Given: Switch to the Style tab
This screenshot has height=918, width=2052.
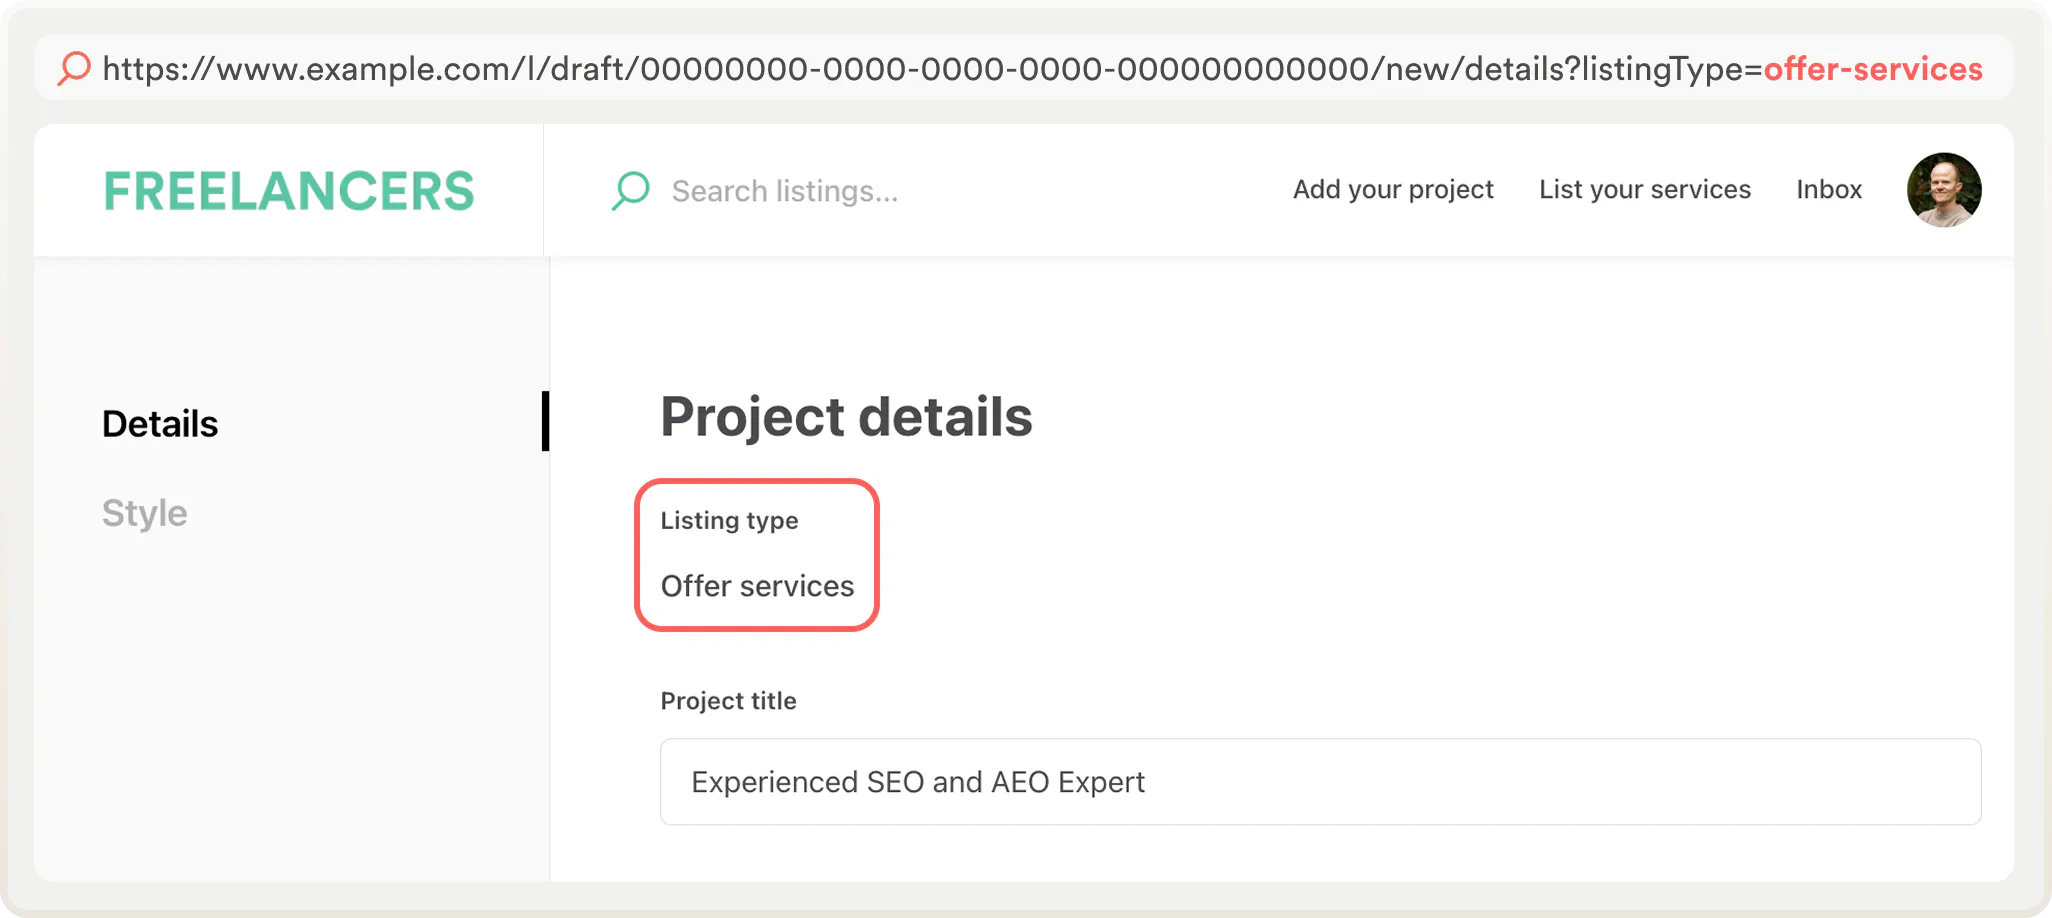Looking at the screenshot, I should click(x=145, y=513).
